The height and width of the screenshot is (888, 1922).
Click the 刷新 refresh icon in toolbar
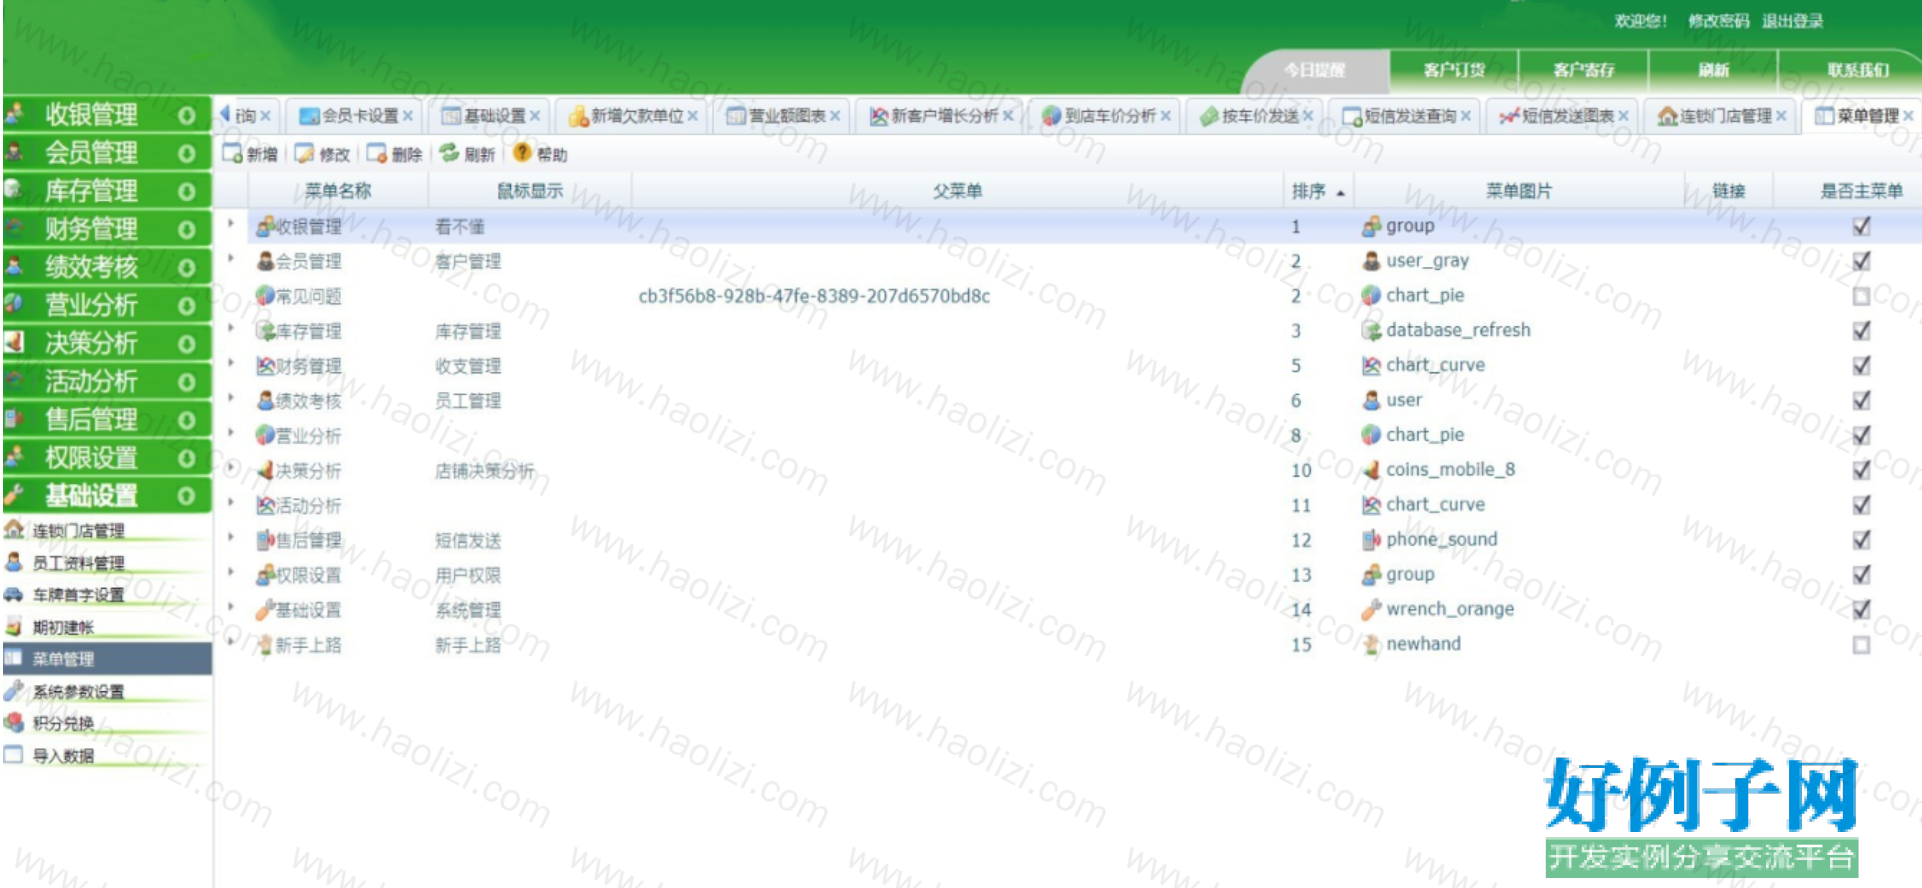(x=450, y=153)
